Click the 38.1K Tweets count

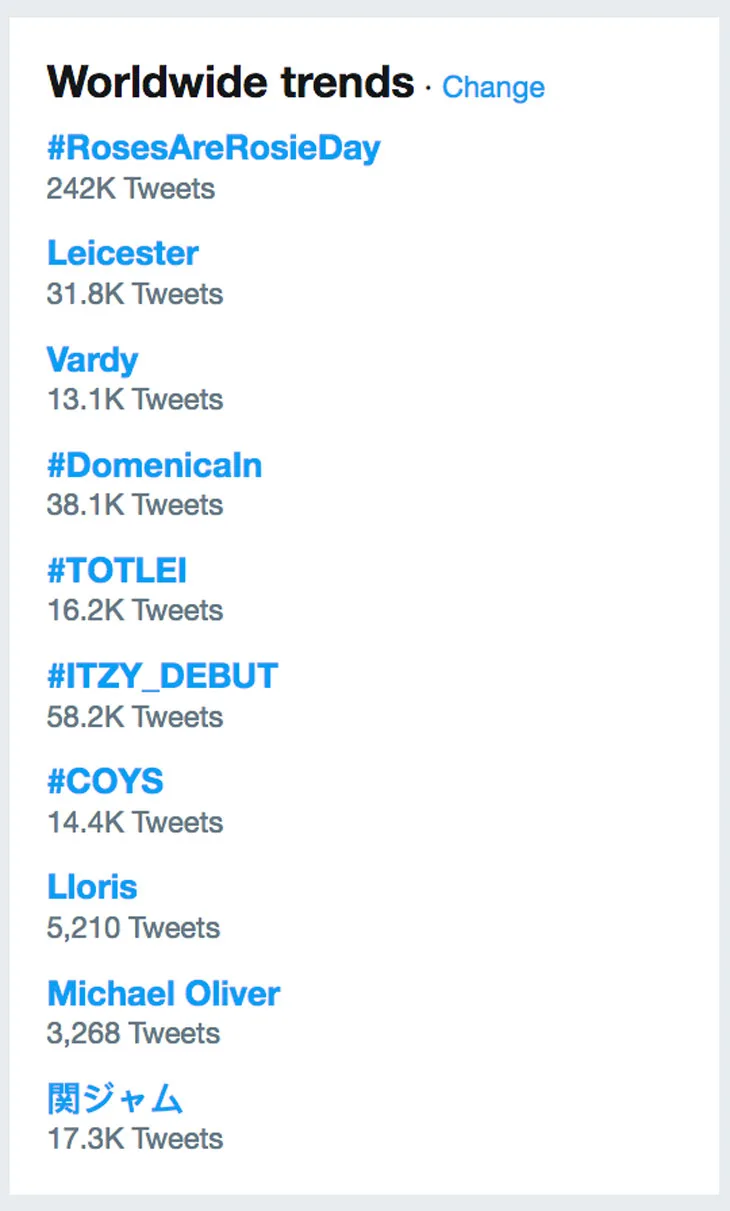click(x=135, y=505)
